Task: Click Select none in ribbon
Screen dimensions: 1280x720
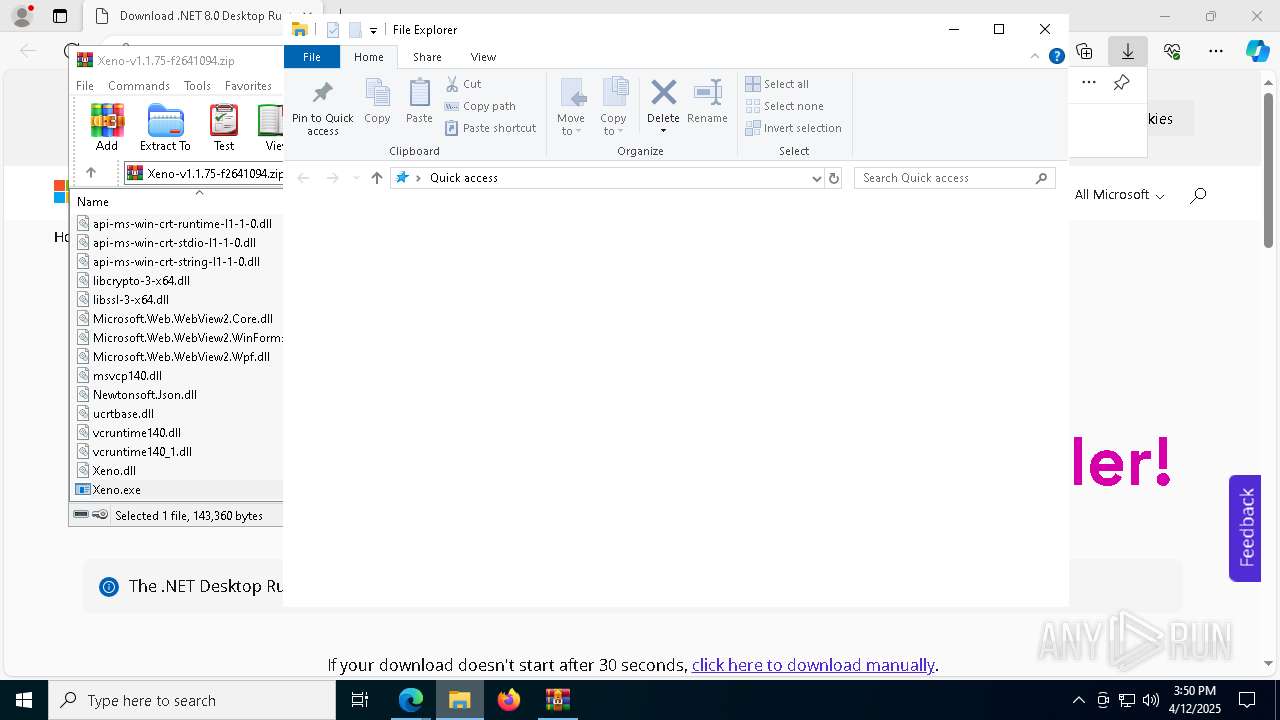Action: (784, 106)
